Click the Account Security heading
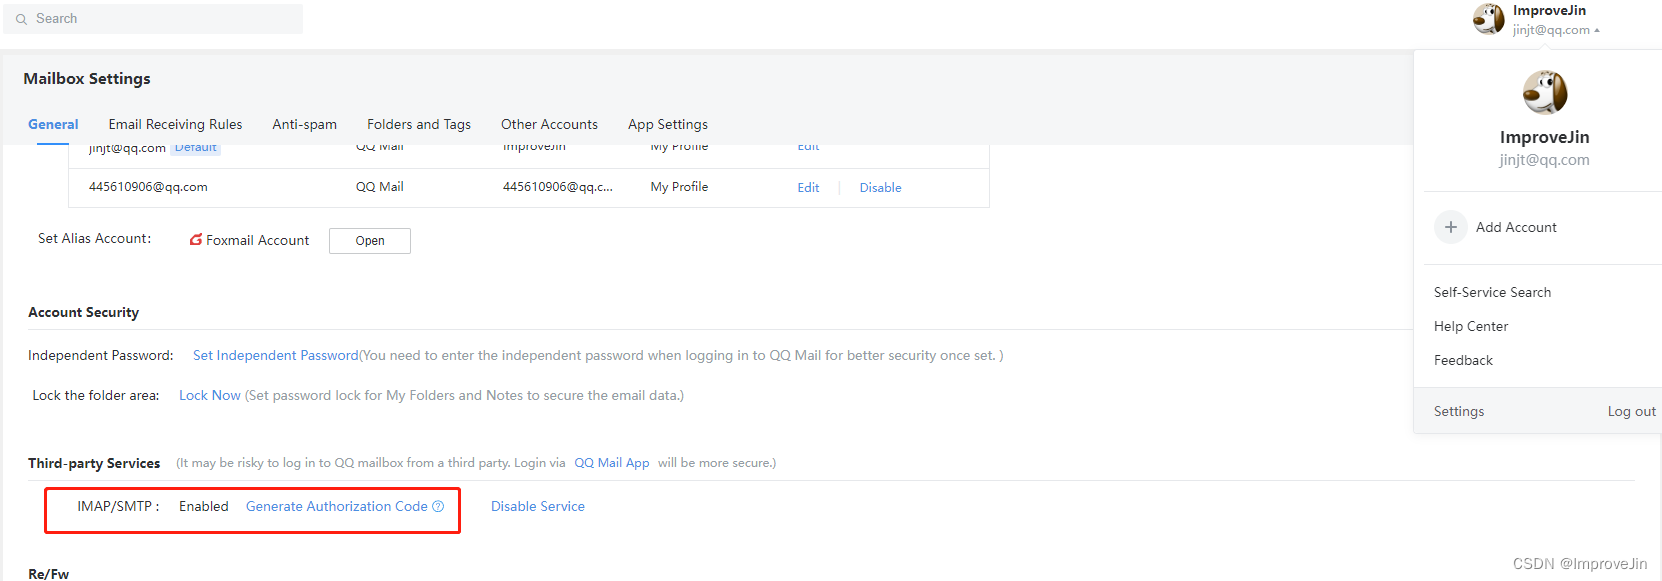Image resolution: width=1662 pixels, height=581 pixels. pyautogui.click(x=84, y=313)
